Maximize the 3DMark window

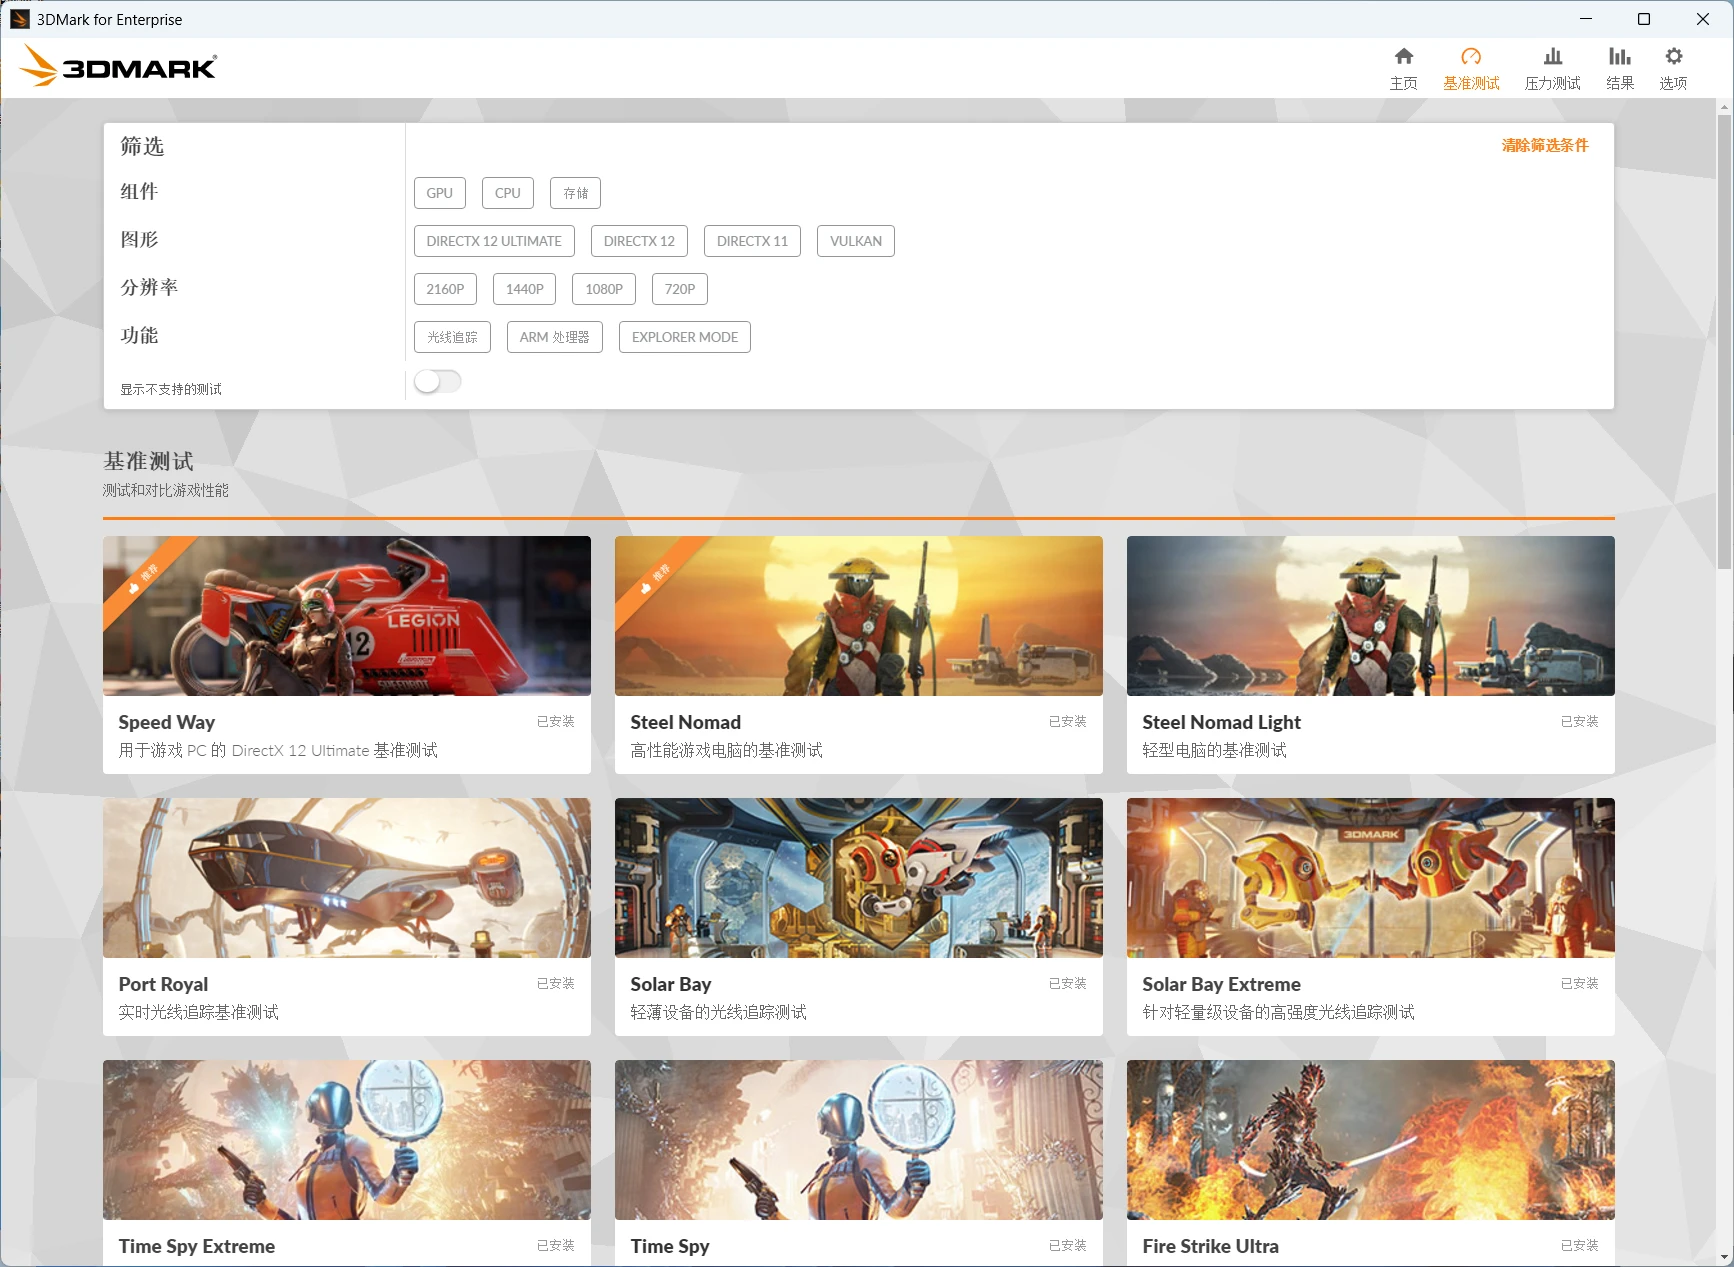[1644, 19]
